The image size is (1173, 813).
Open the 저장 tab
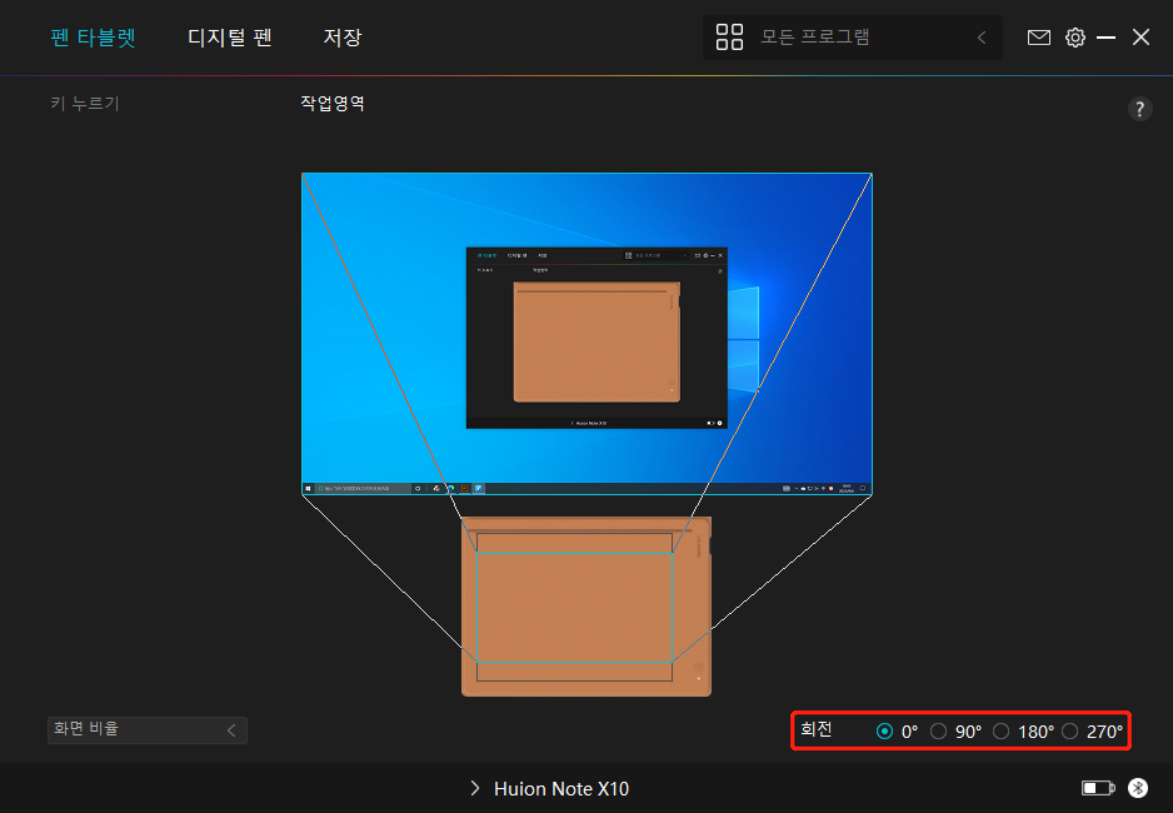342,38
